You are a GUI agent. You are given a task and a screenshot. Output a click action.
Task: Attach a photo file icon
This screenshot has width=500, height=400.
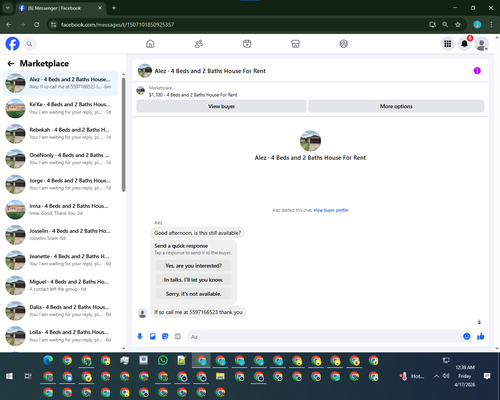[153, 336]
